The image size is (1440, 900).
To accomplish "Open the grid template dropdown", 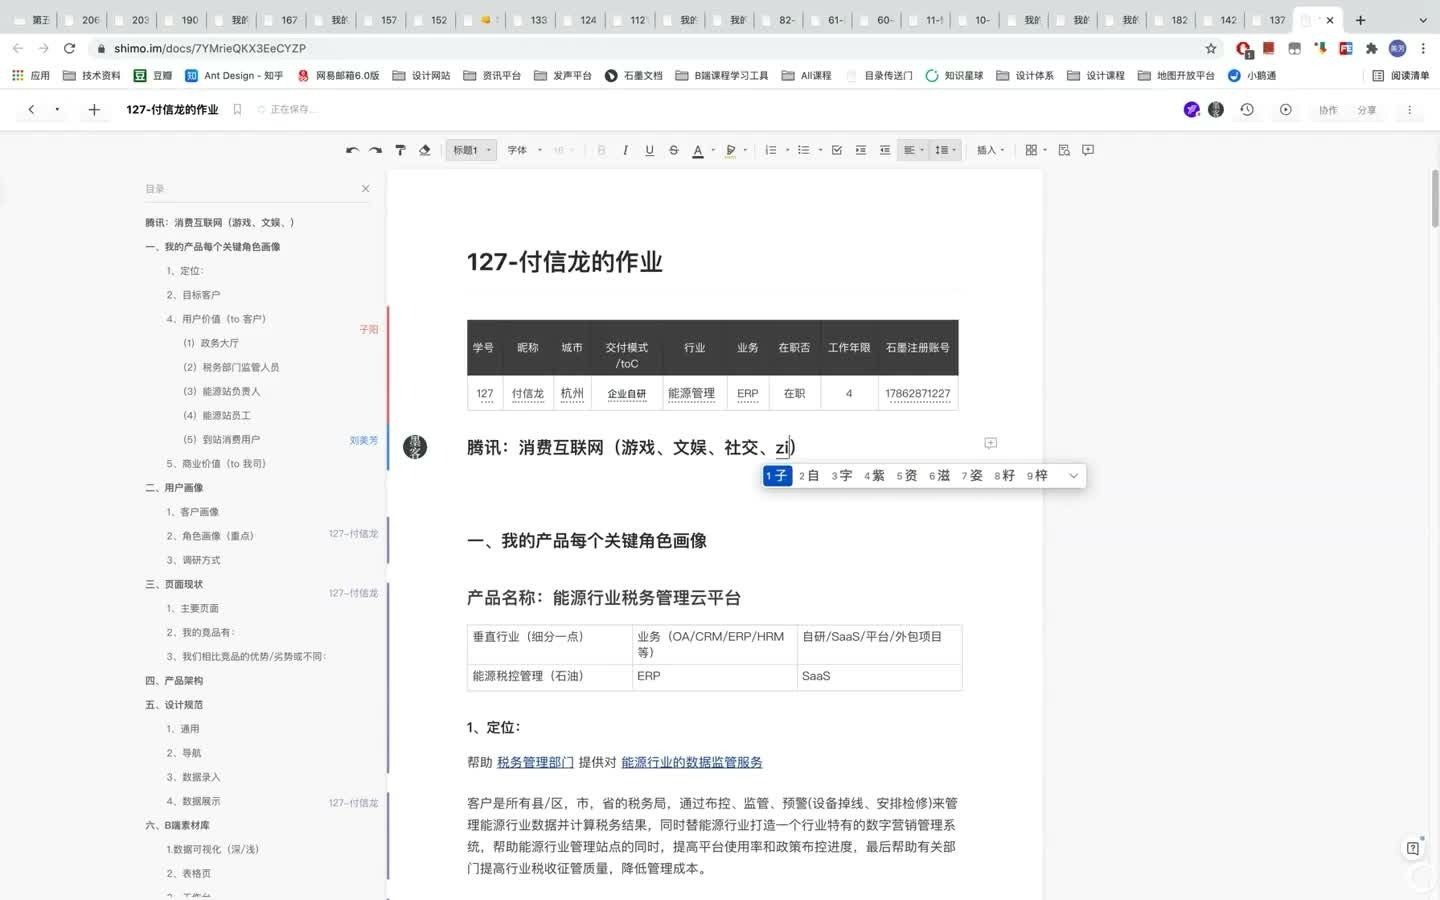I will 1036,150.
